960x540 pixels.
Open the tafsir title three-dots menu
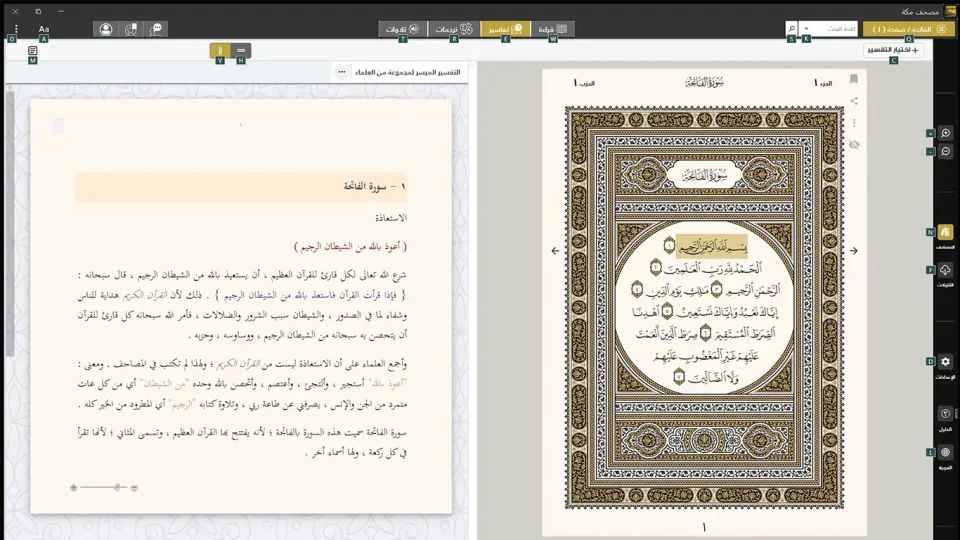click(x=341, y=72)
